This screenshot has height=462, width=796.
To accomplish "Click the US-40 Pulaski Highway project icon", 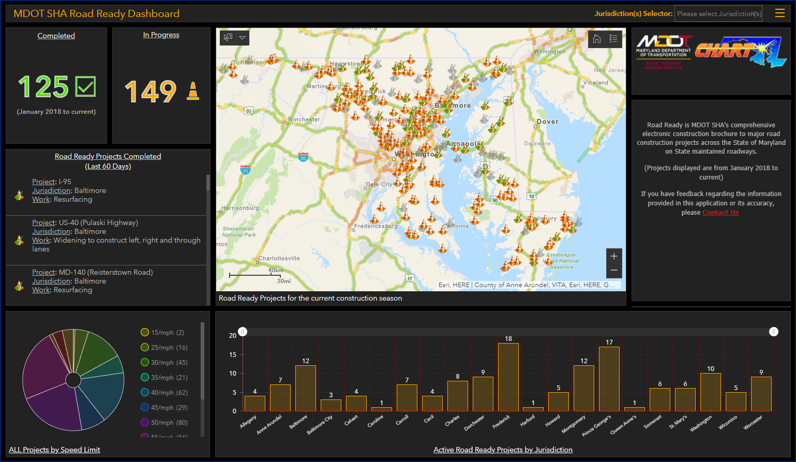I will click(19, 240).
